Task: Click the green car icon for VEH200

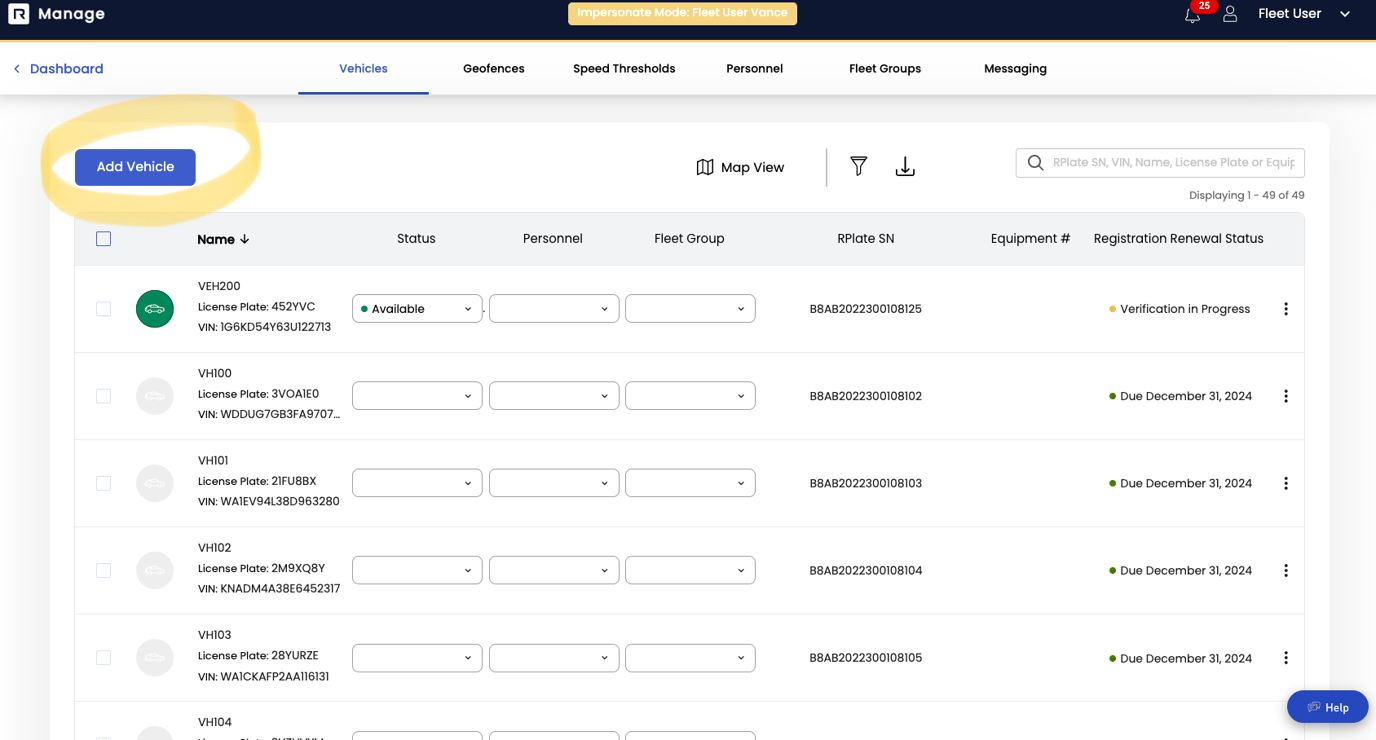Action: (x=155, y=309)
